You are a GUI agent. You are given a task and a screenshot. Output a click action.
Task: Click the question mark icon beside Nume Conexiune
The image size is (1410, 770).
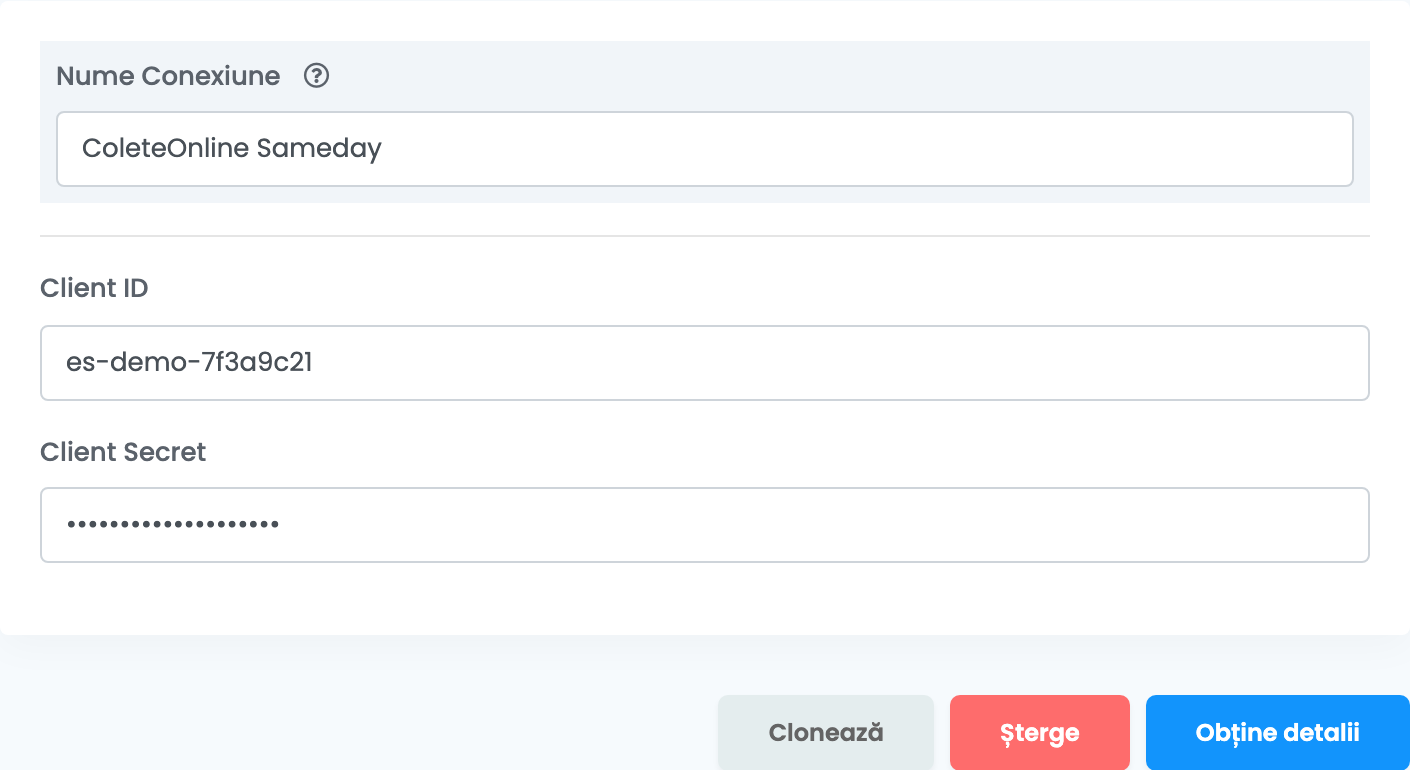point(317,76)
